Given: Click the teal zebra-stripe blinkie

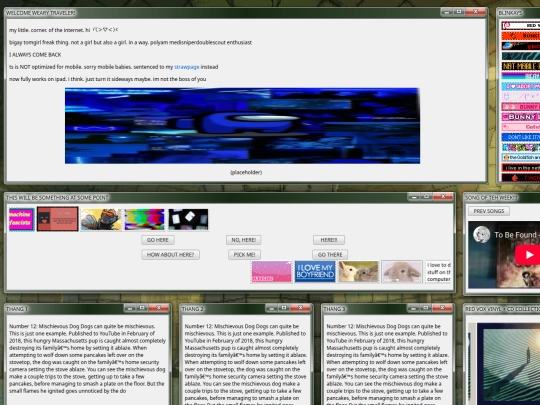Looking at the screenshot, I should (521, 56).
